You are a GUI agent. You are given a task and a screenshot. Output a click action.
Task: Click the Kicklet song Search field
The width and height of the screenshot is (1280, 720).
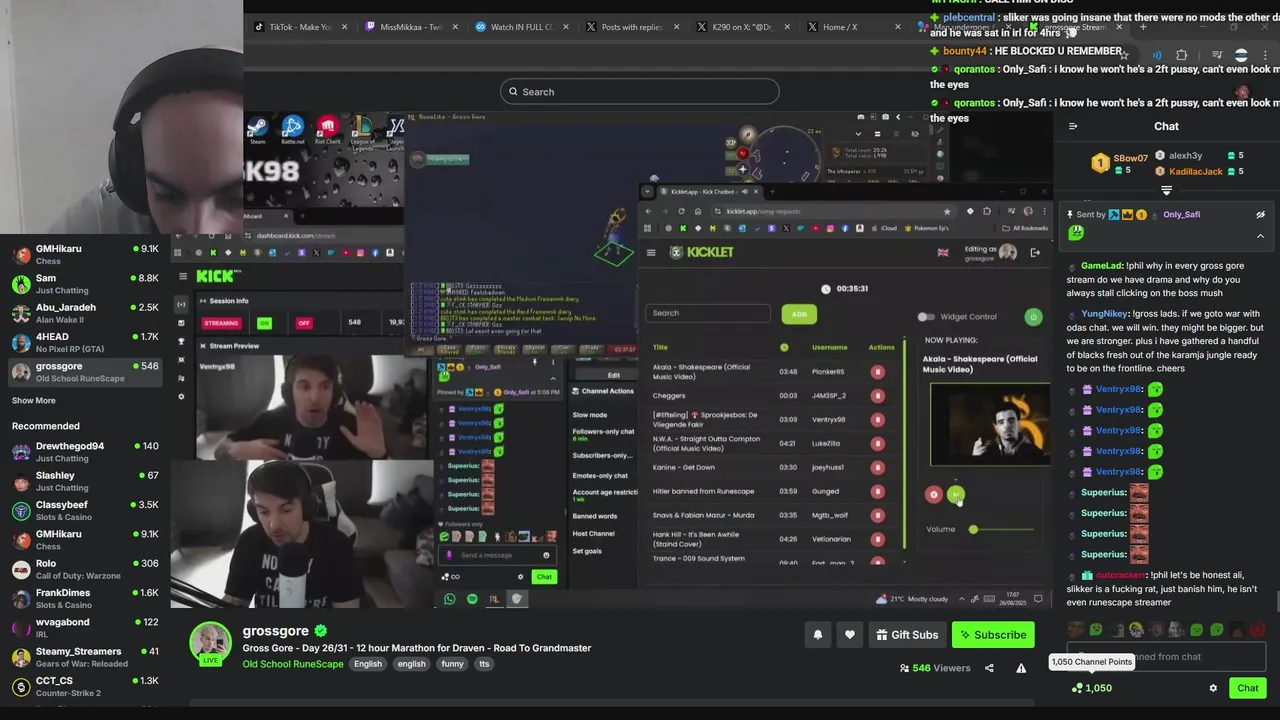[x=709, y=313]
